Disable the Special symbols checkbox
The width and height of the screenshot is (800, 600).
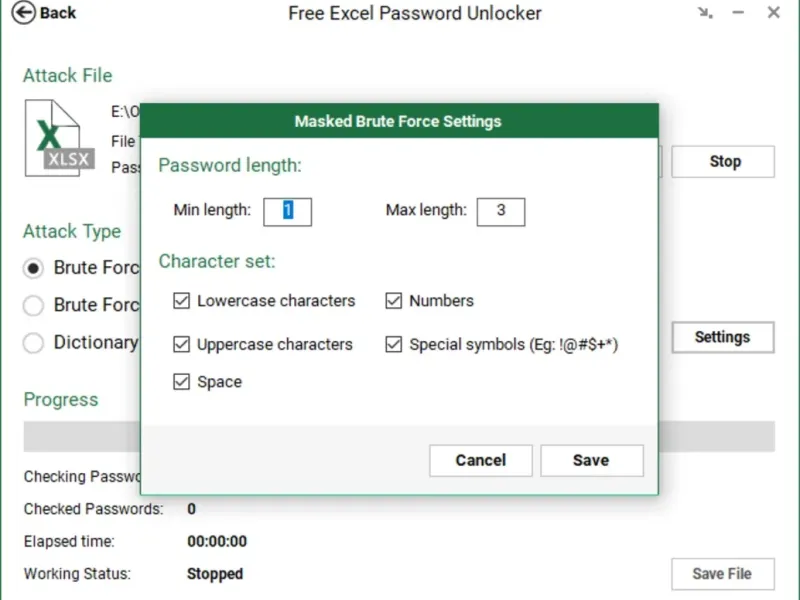393,344
